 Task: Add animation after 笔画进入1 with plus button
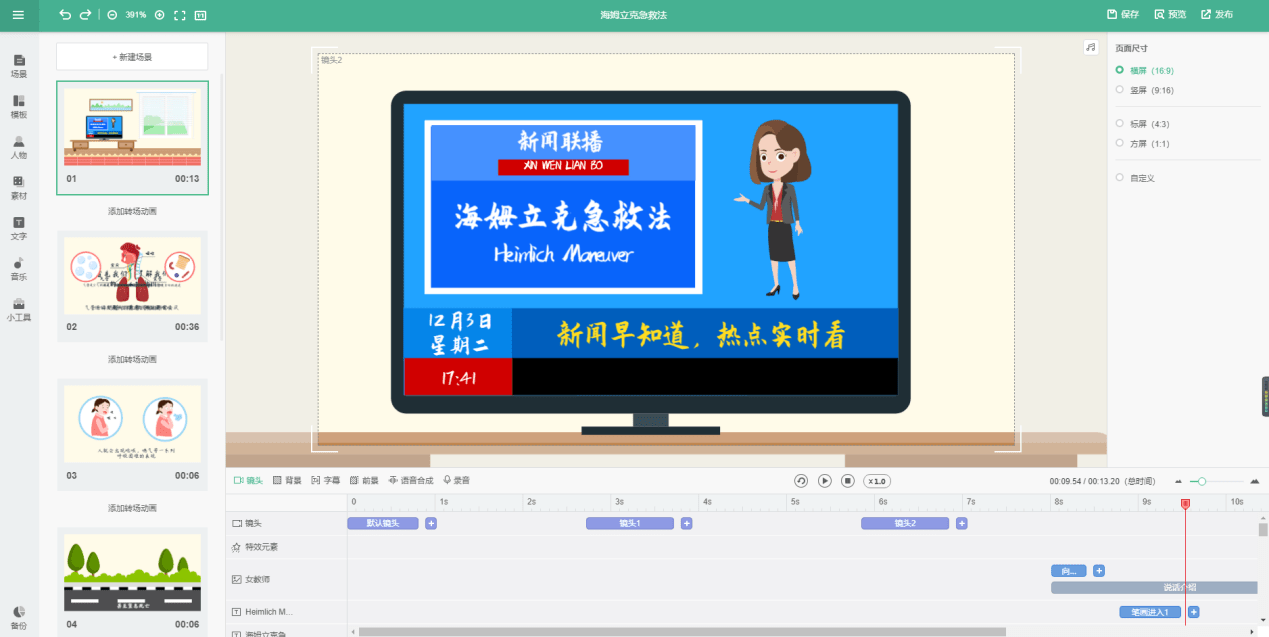(x=1193, y=612)
